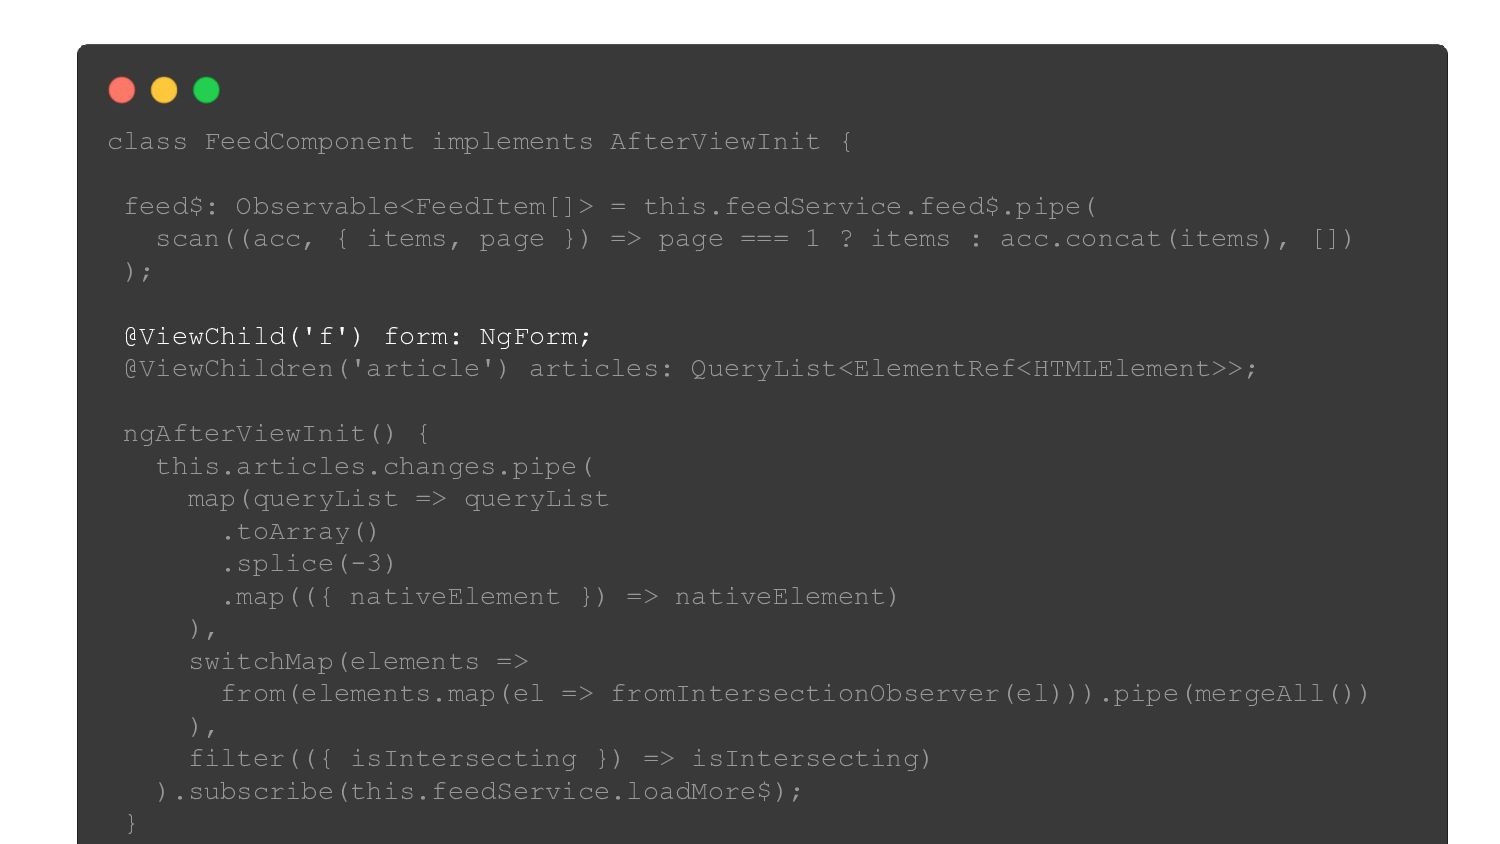Viewport: 1500px width, 844px height.
Task: Click the green maximize window dot
Action: [x=206, y=90]
